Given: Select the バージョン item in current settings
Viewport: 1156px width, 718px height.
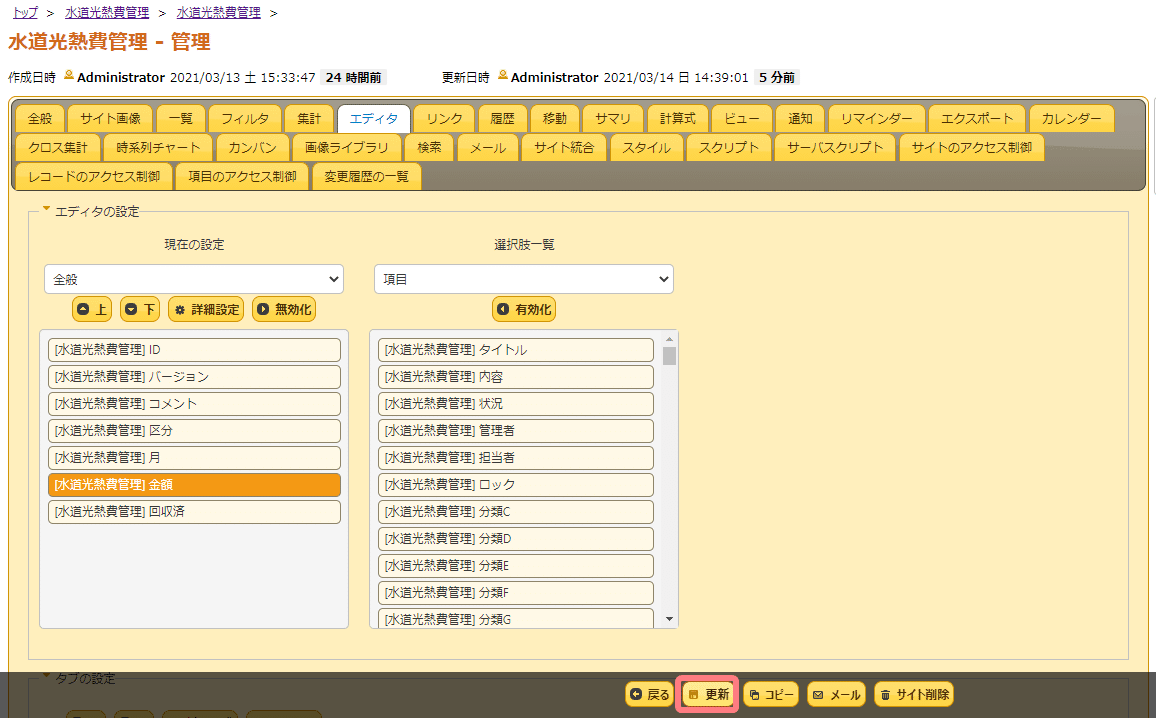Looking at the screenshot, I should [x=195, y=377].
